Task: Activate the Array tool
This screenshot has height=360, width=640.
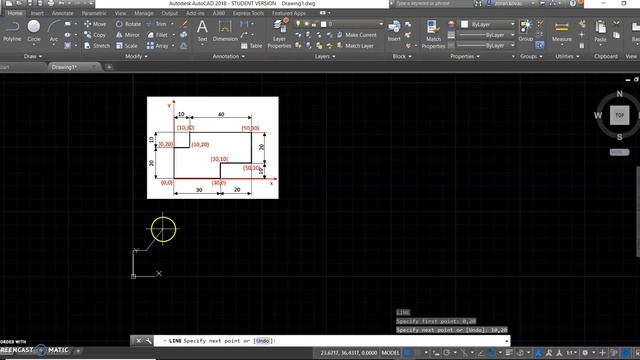Action: pyautogui.click(x=158, y=46)
